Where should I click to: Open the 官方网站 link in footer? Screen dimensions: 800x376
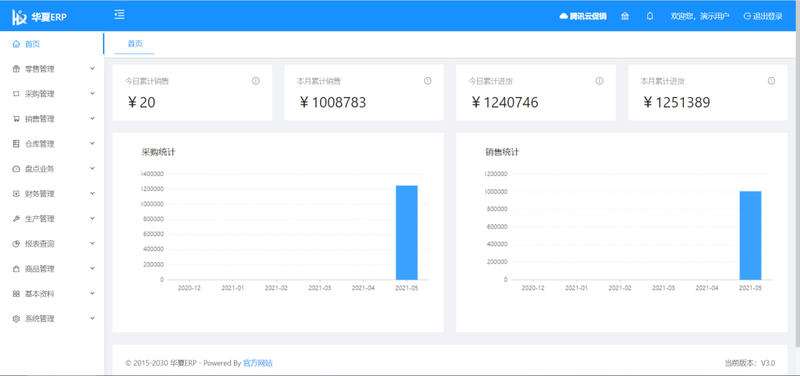coord(258,363)
